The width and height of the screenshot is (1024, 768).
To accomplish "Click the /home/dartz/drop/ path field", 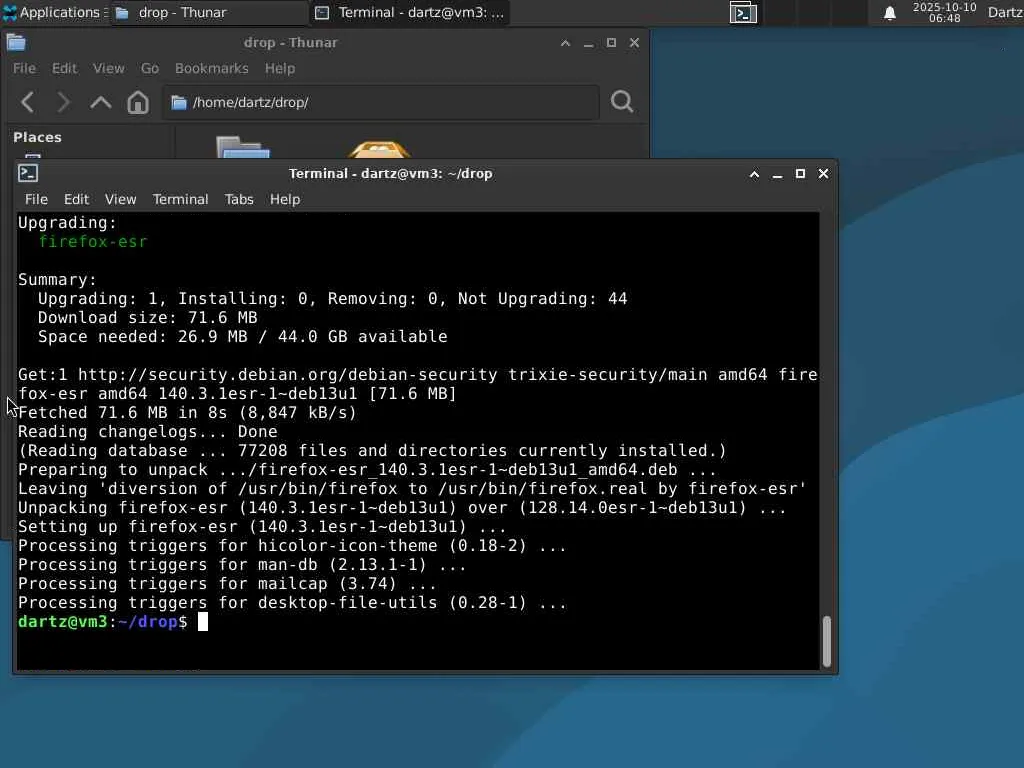I will pos(381,103).
